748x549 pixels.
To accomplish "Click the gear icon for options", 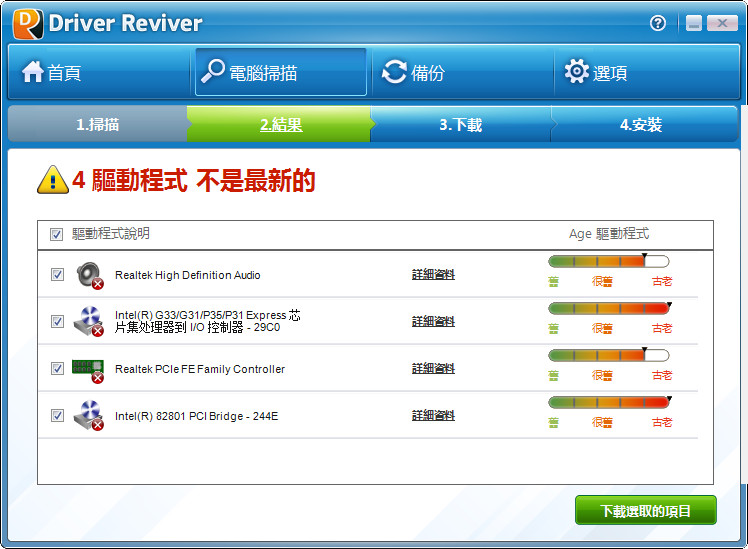I will click(x=576, y=71).
